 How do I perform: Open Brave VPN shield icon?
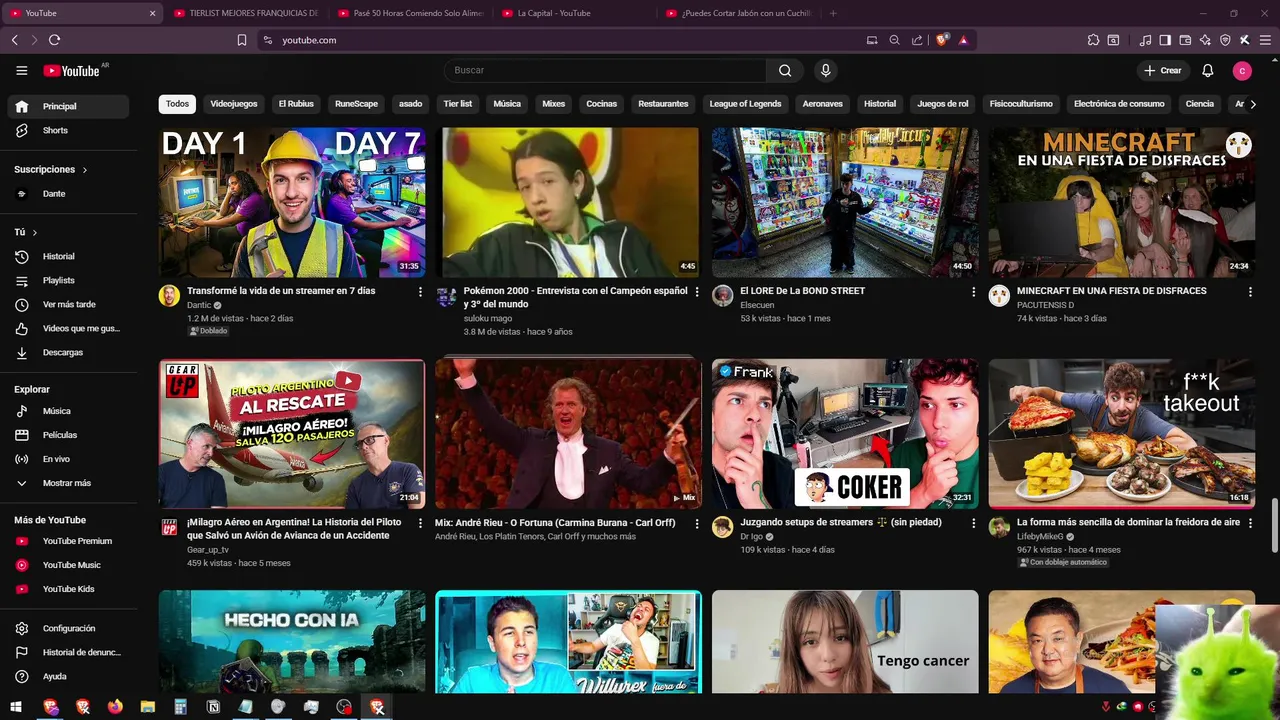click(x=1225, y=40)
